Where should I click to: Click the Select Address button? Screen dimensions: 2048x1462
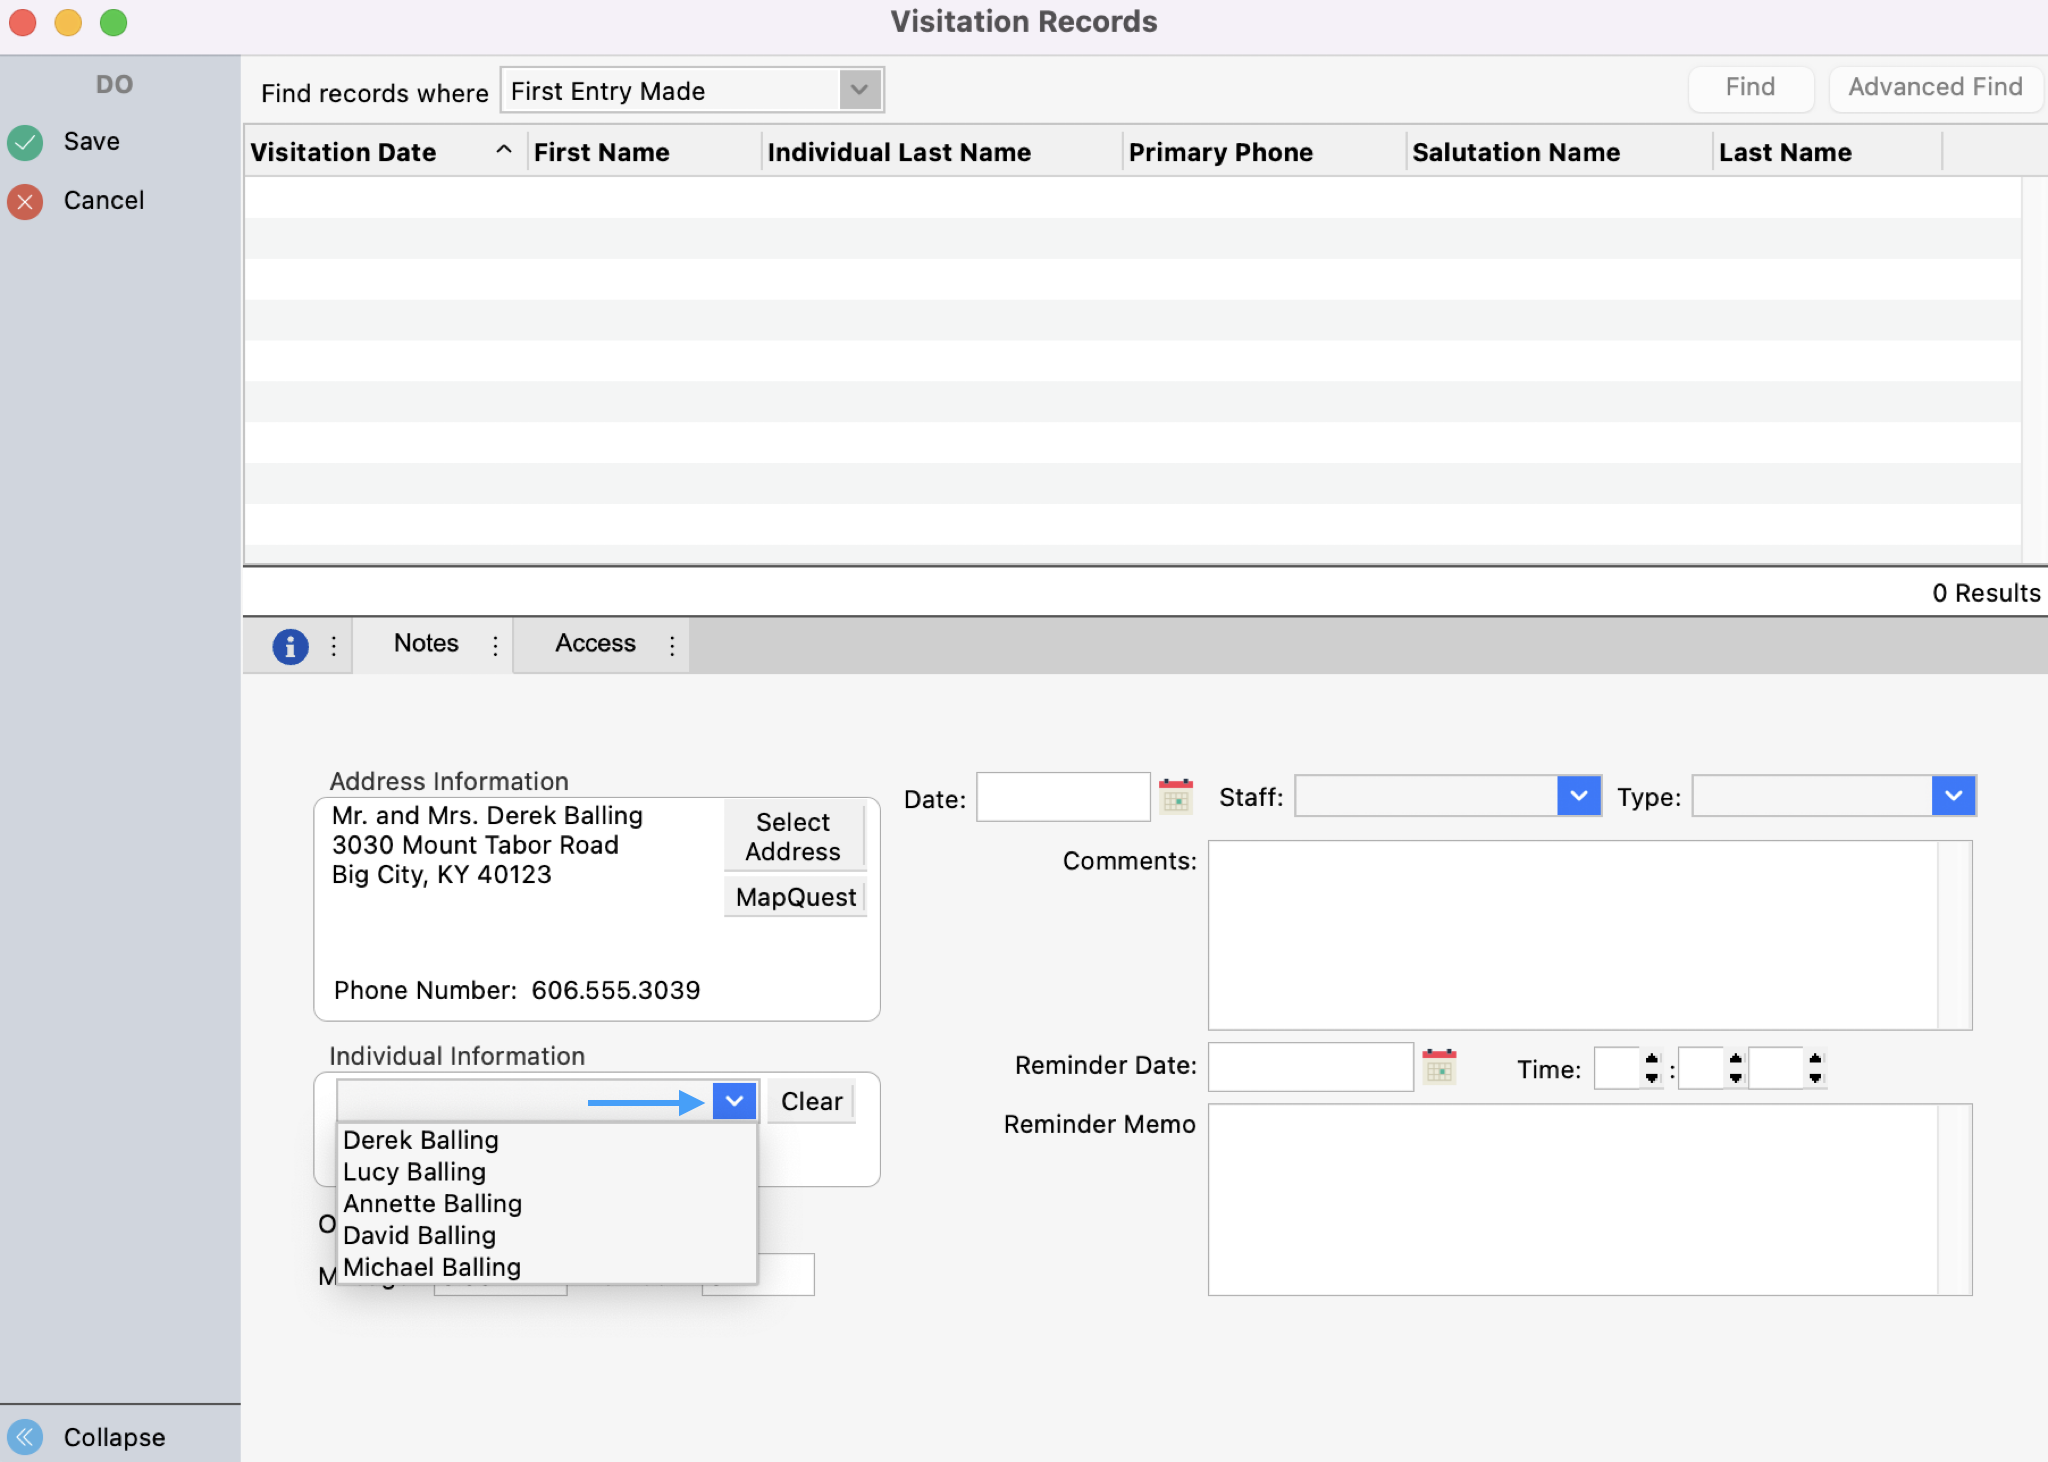(x=793, y=836)
